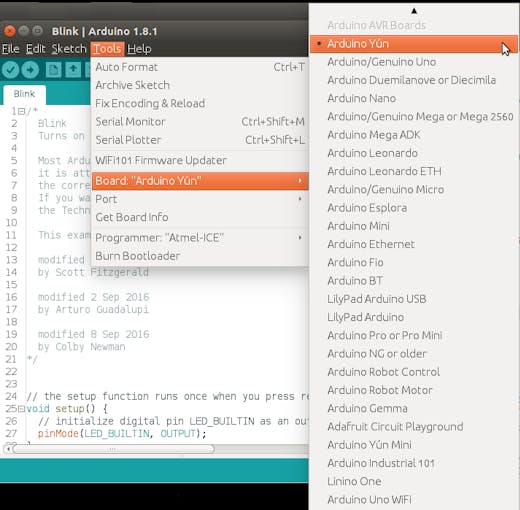Click the horizontal scrollbar left arrow

click(8, 449)
